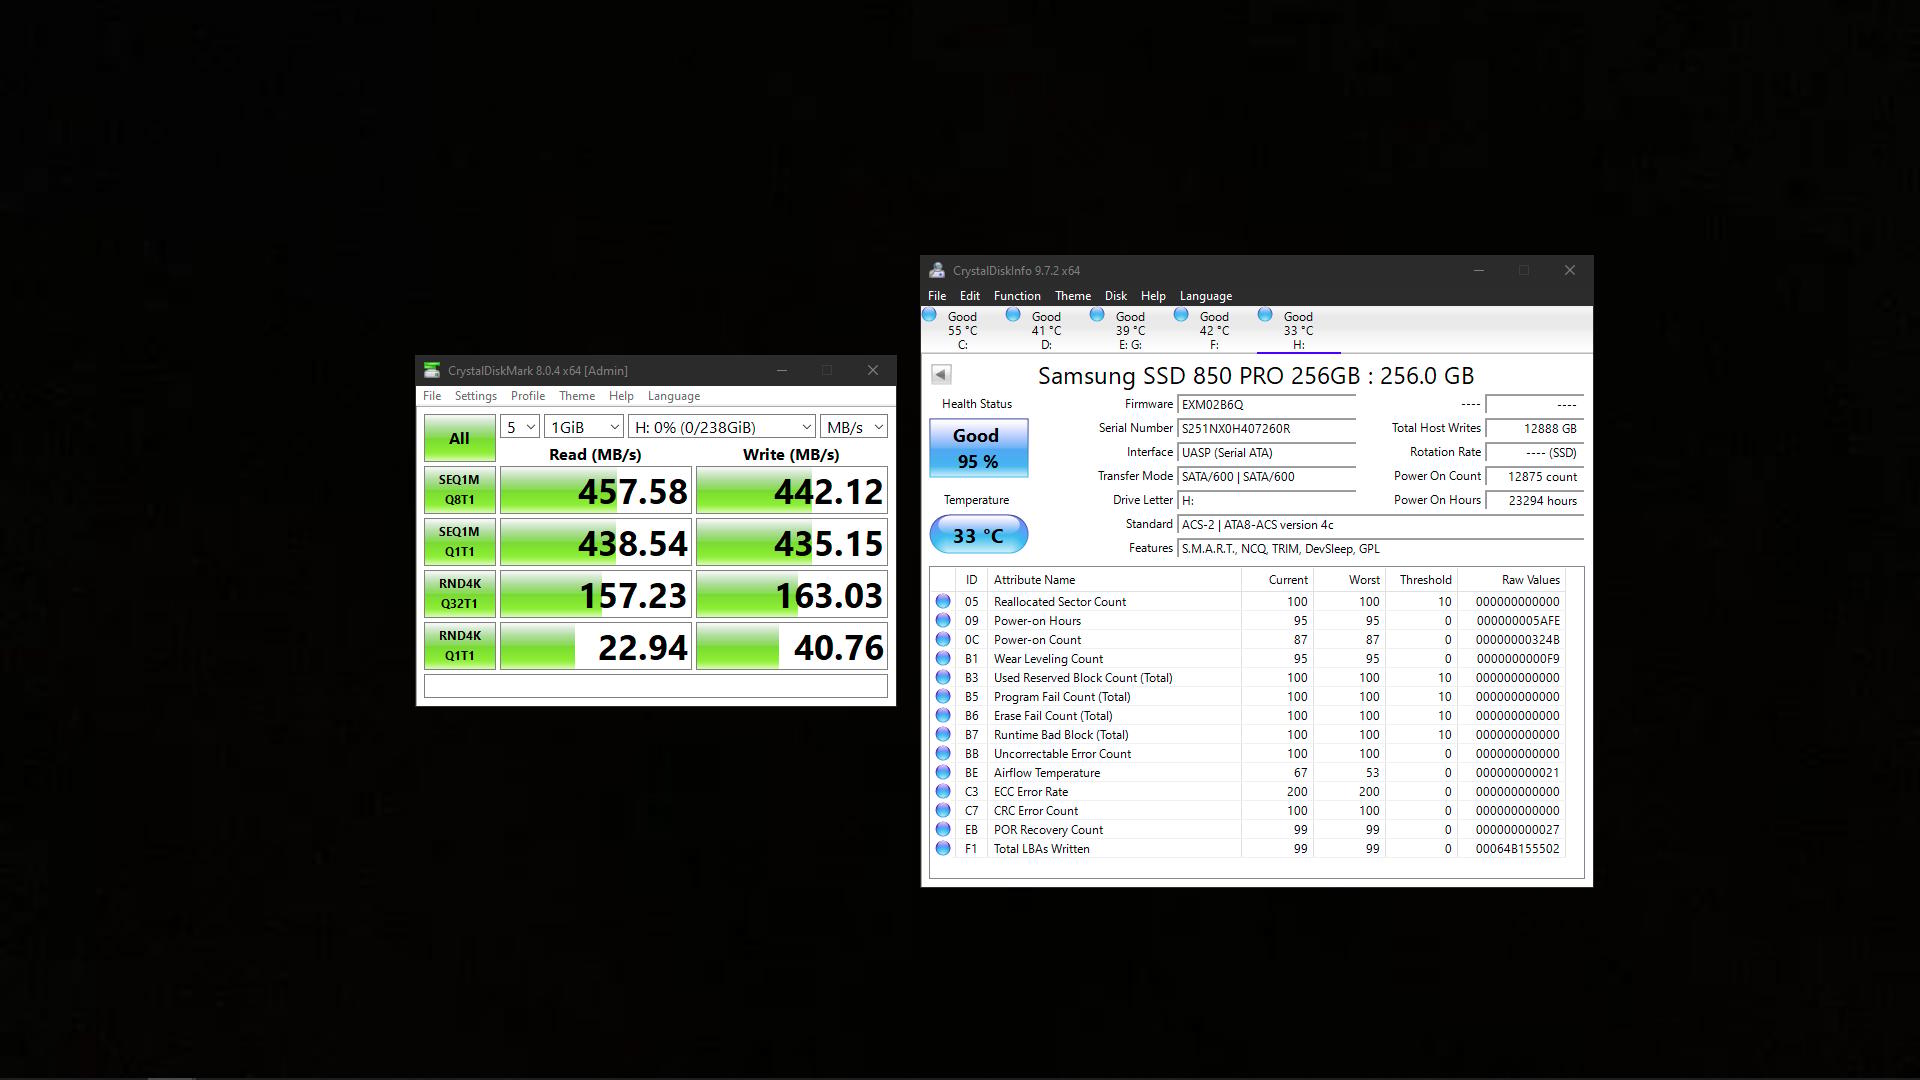Click the blue health orb of disk E: G:
The image size is (1920, 1080).
point(1097,315)
